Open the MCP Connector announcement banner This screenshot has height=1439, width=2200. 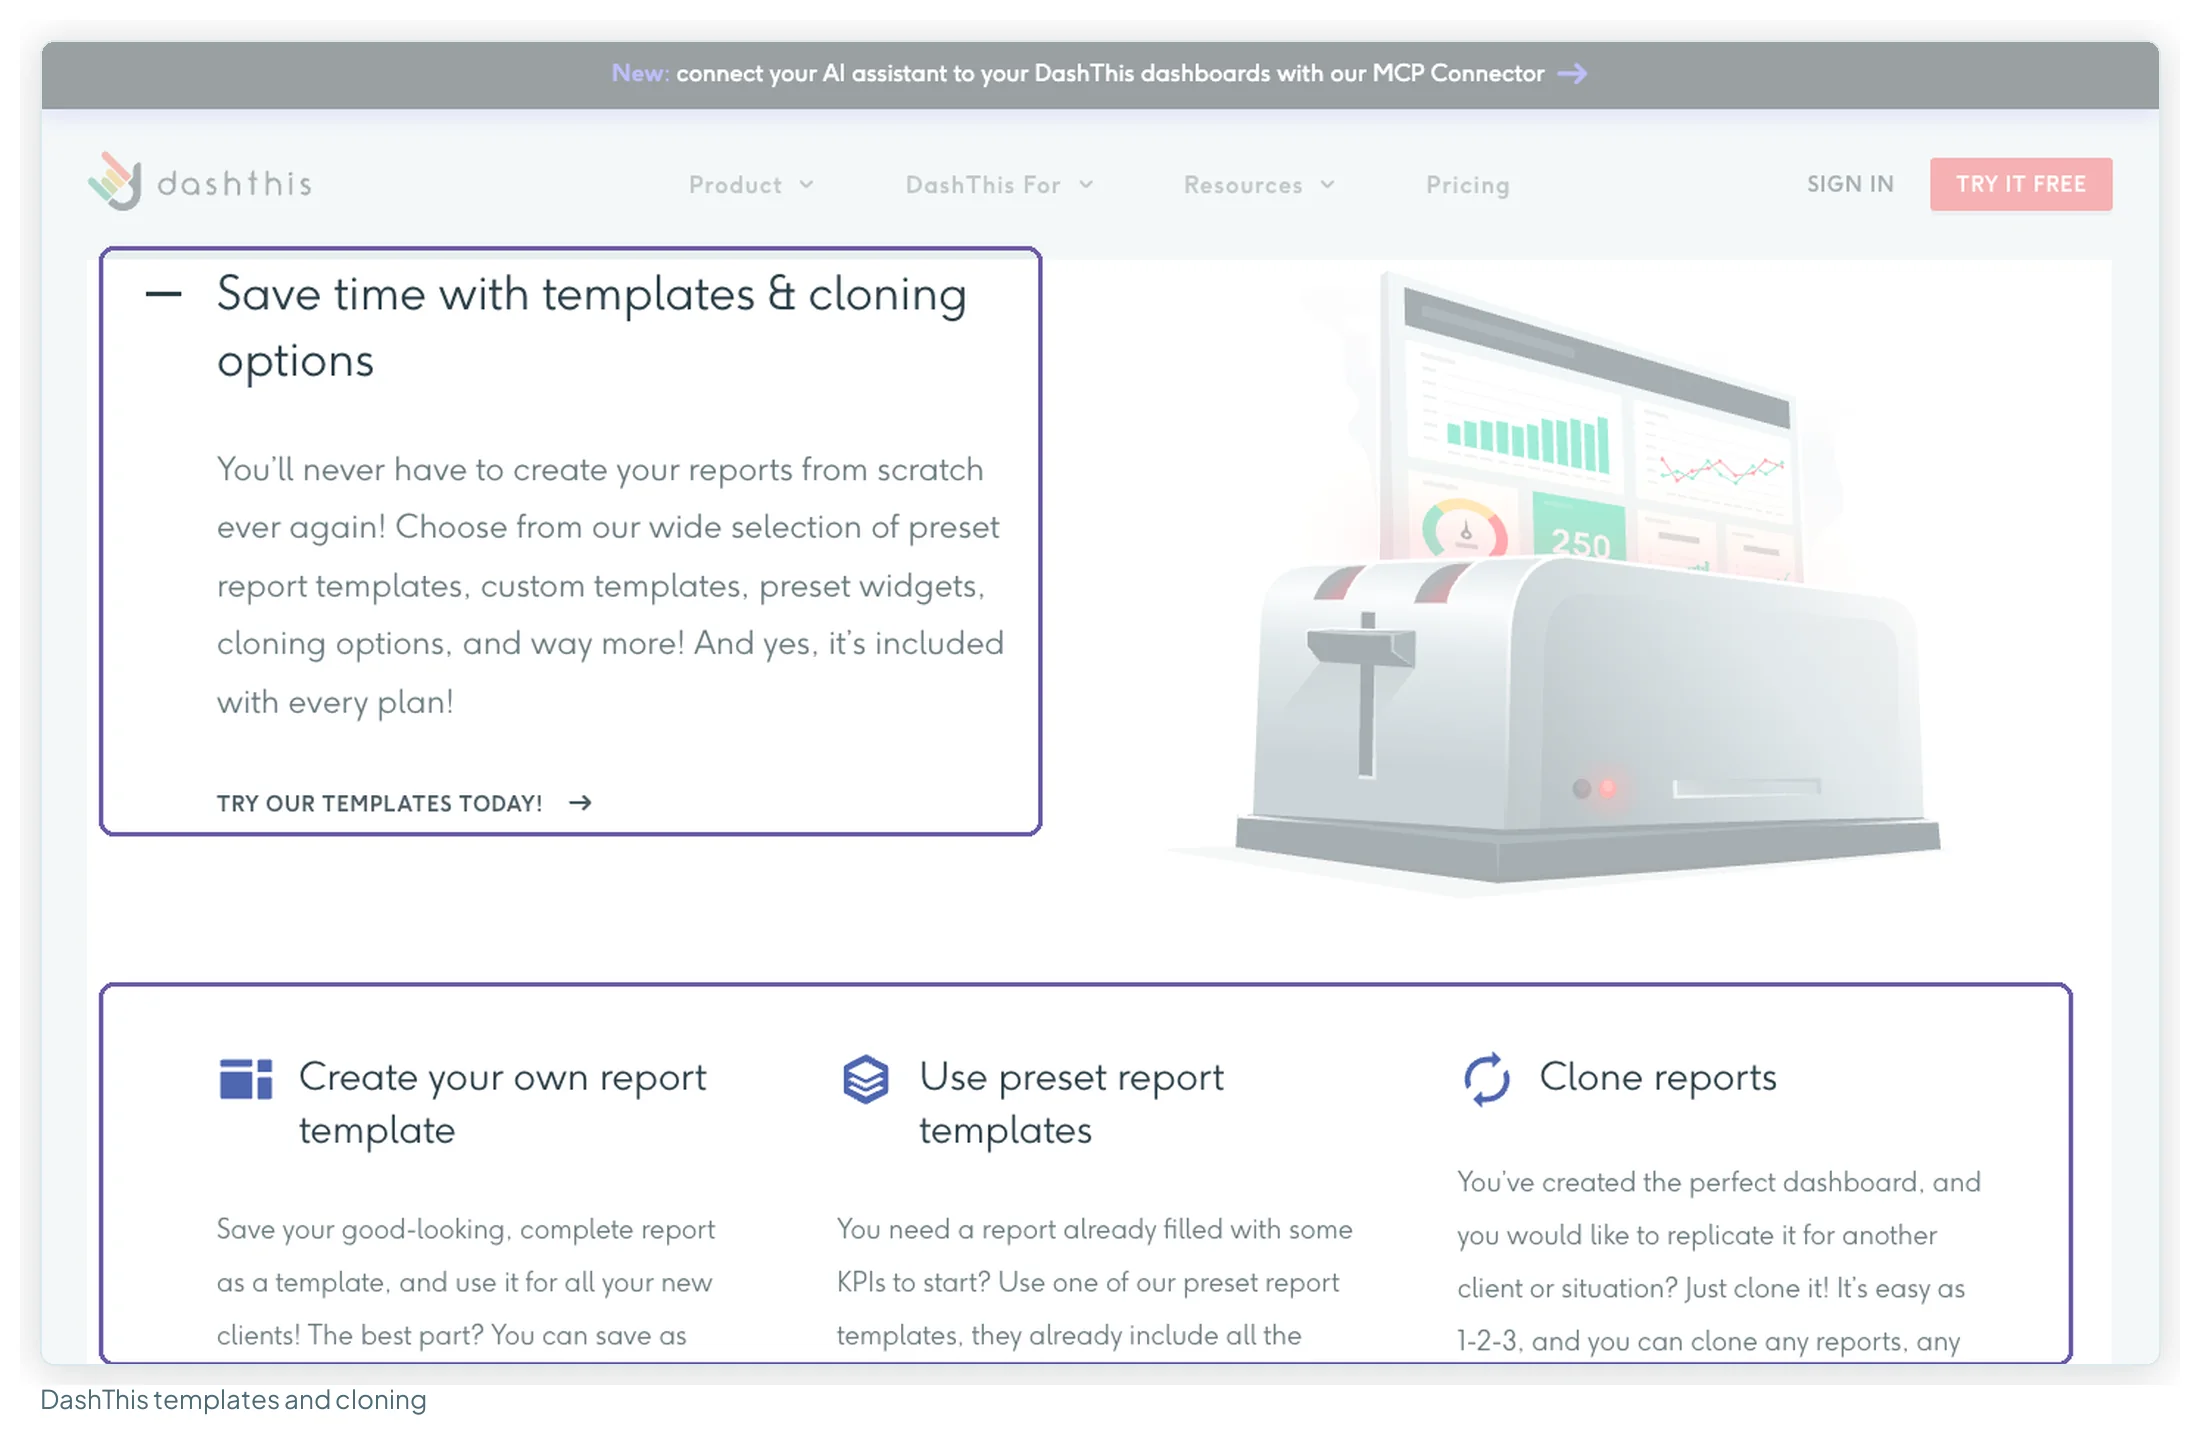pos(1099,74)
